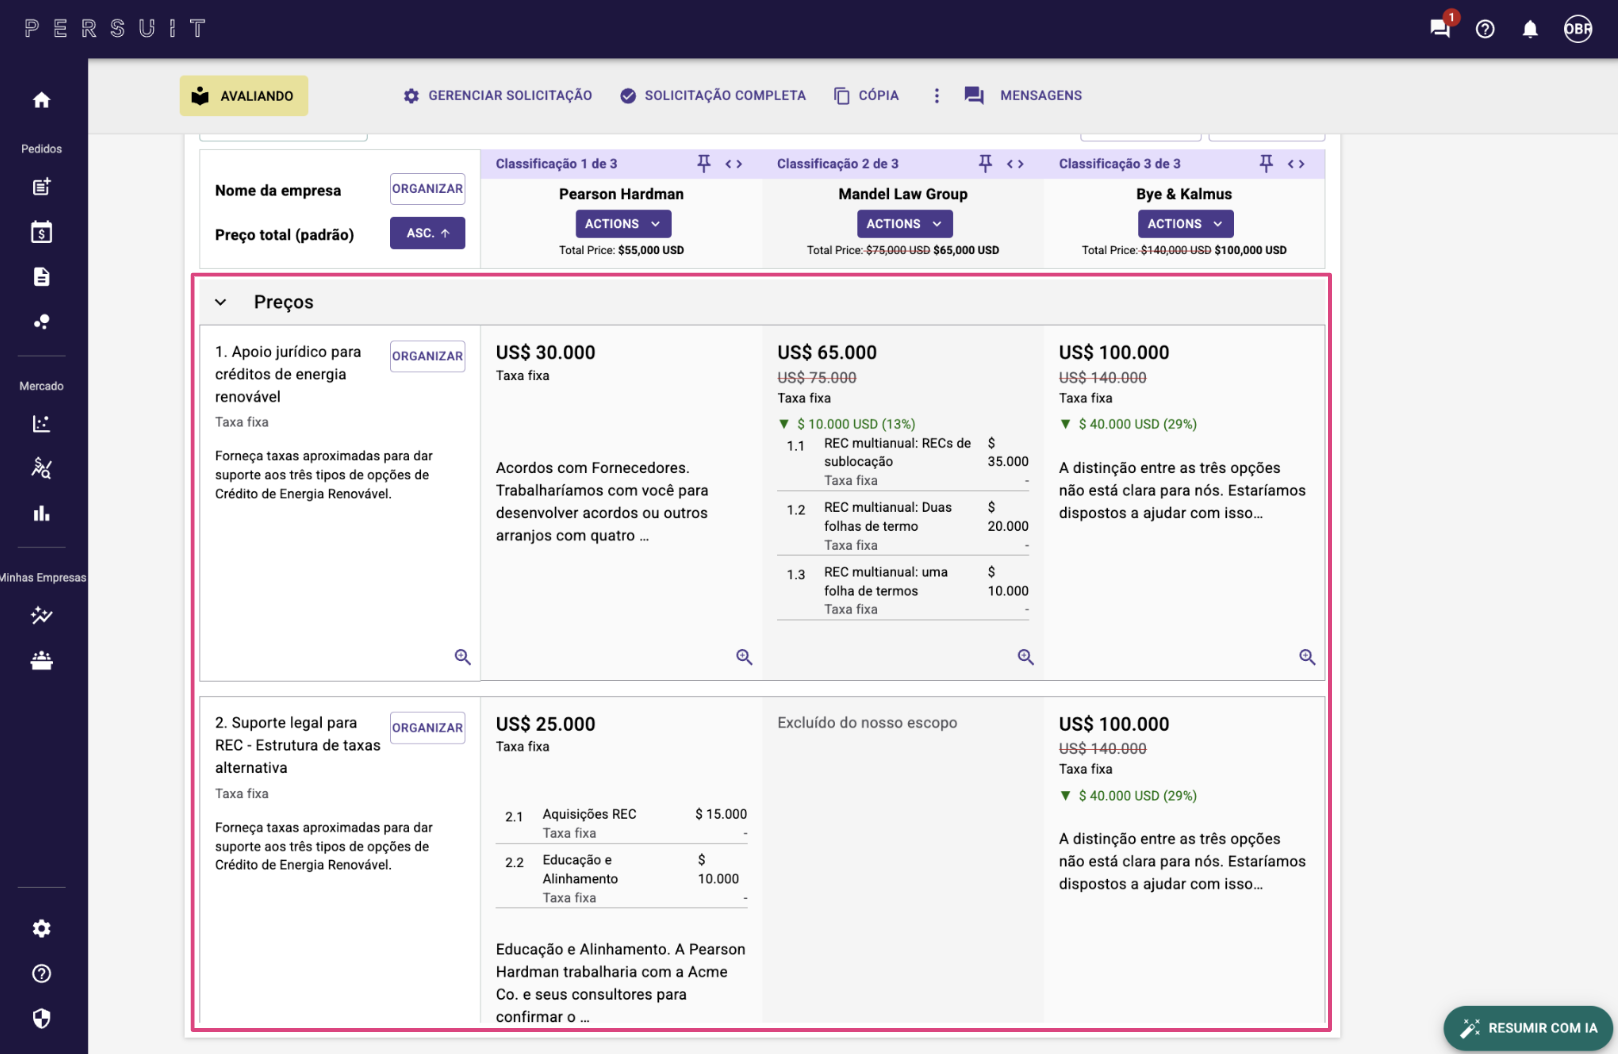Collapse the Preços section
Screen dimensions: 1618x1054
[221, 302]
